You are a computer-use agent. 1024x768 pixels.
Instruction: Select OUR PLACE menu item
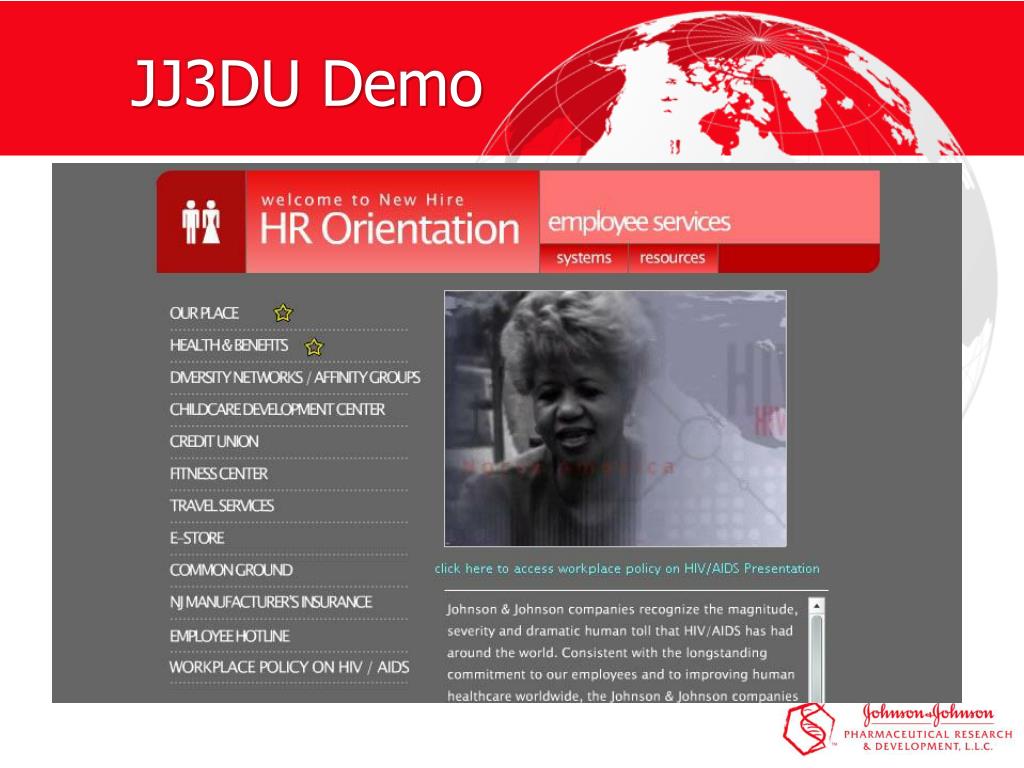[x=204, y=313]
